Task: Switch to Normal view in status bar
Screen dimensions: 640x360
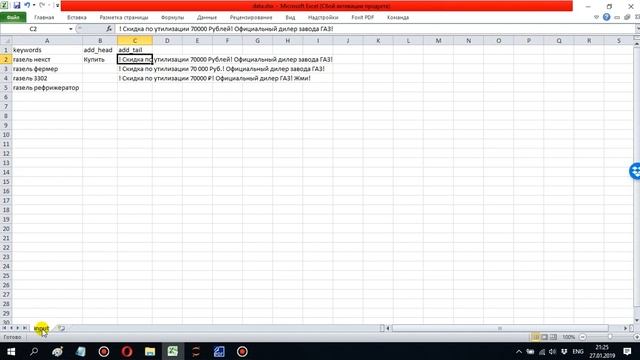Action: pos(536,337)
